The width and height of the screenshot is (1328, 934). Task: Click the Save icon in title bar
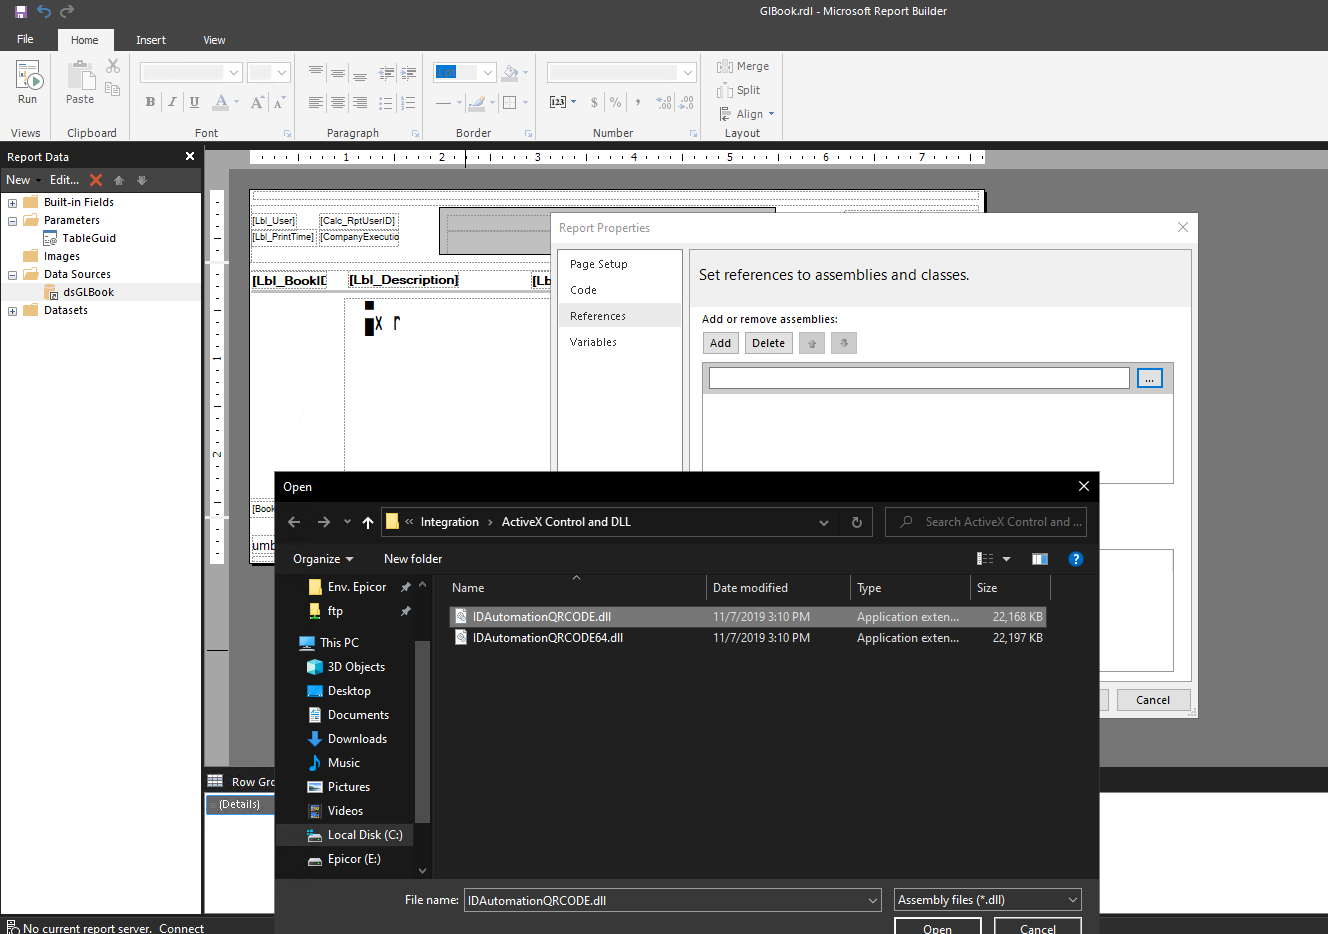click(20, 11)
